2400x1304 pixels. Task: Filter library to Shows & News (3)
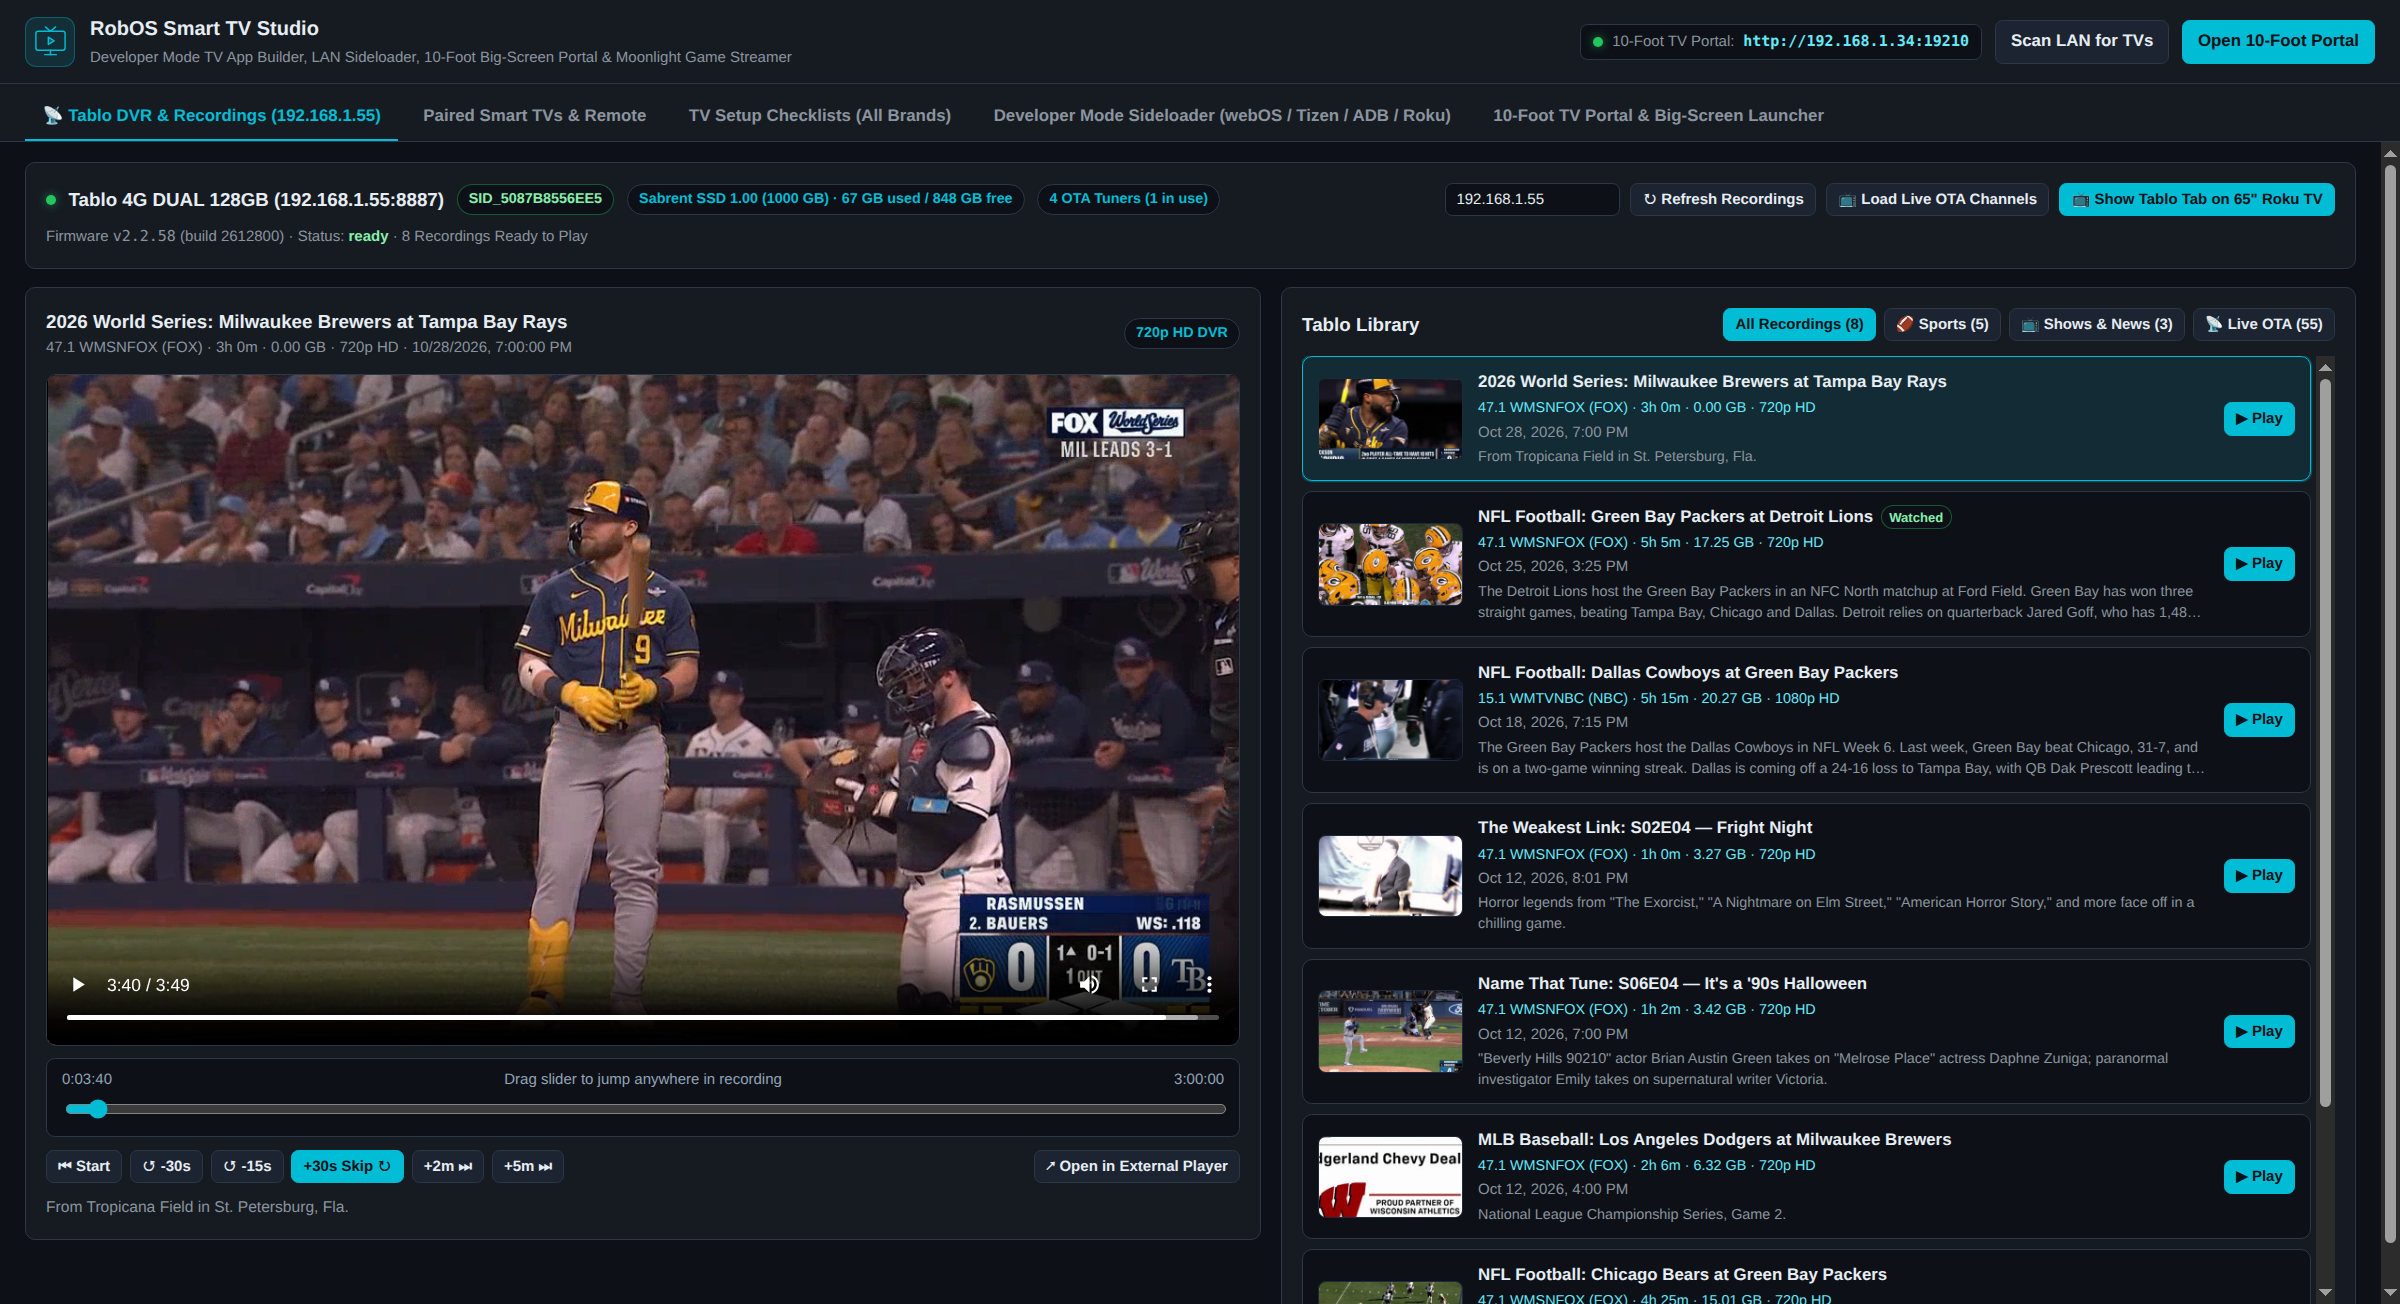click(2097, 324)
